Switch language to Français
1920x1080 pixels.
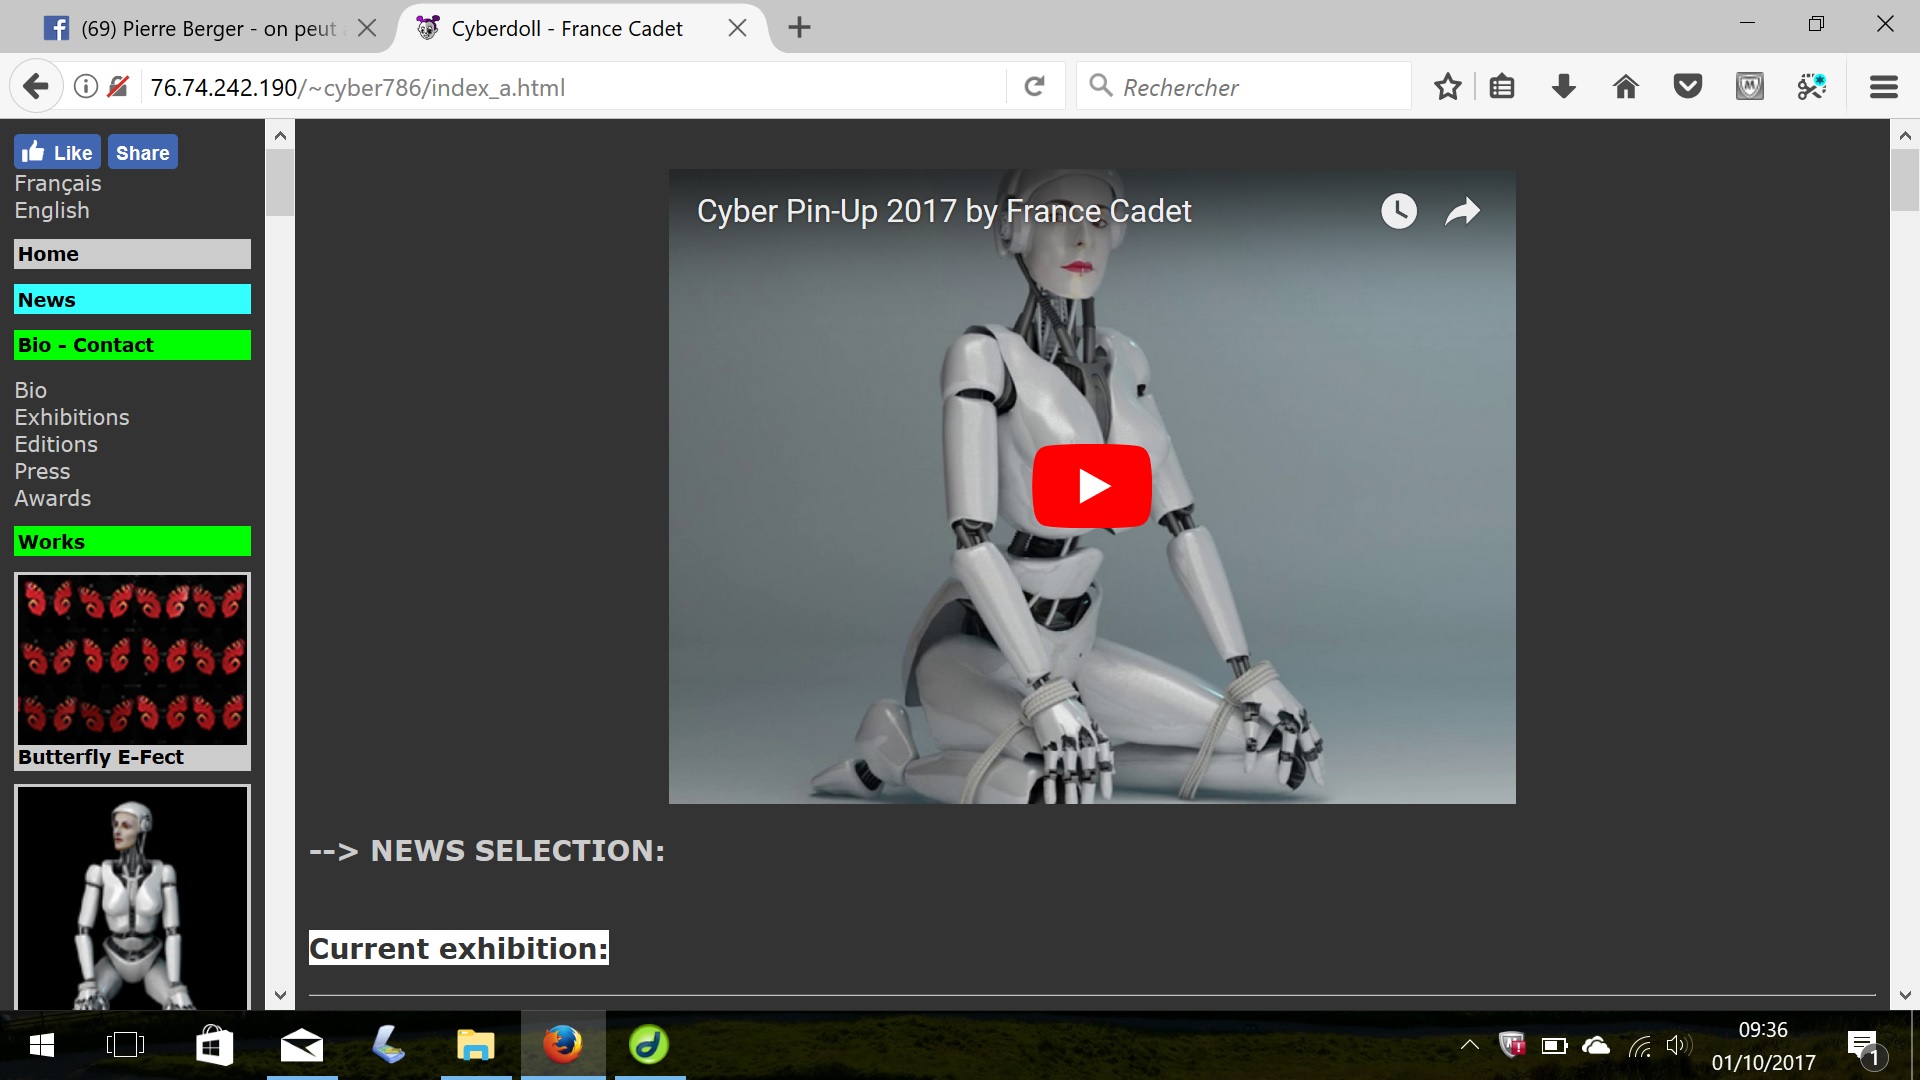click(x=58, y=184)
